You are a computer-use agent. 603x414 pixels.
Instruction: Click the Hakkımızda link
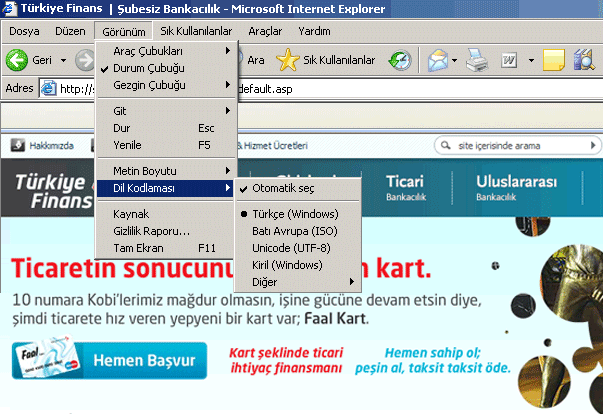pos(51,146)
